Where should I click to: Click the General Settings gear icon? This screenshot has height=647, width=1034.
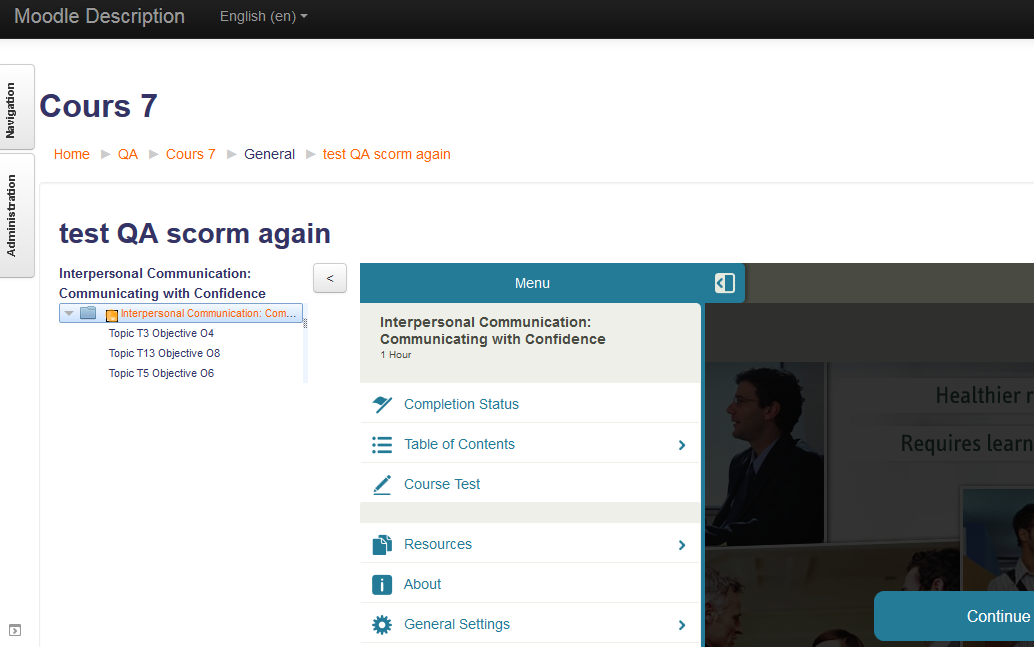pyautogui.click(x=382, y=625)
